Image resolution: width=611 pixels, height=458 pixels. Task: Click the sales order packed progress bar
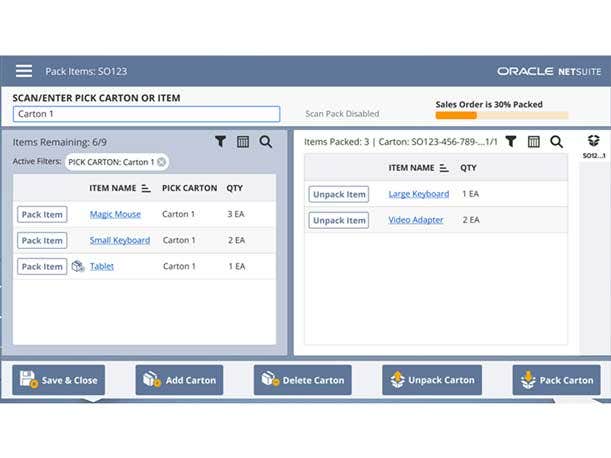[501, 115]
